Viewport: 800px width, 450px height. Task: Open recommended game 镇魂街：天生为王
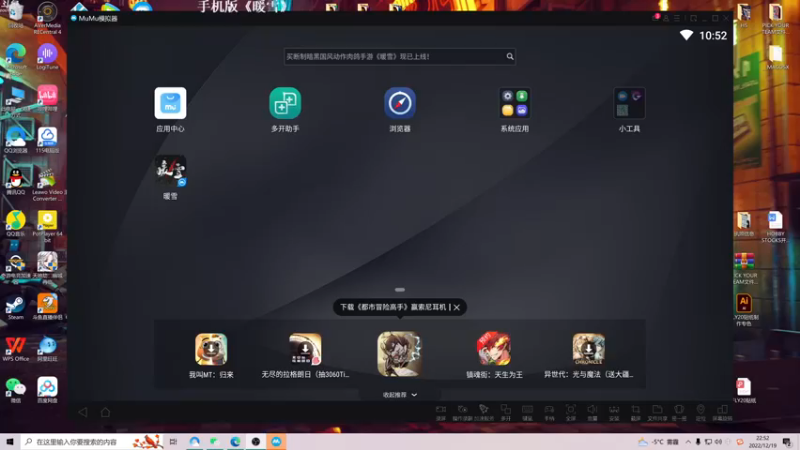pos(494,349)
